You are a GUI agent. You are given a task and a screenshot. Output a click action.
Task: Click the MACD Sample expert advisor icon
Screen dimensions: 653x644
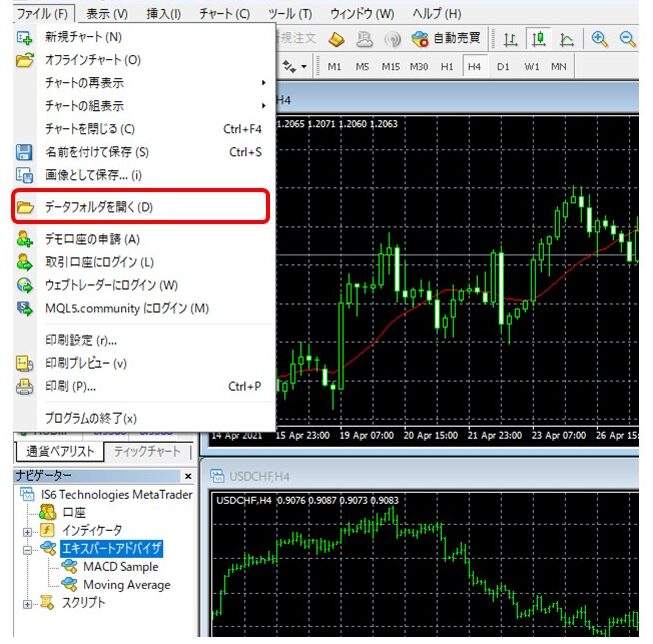tap(69, 567)
